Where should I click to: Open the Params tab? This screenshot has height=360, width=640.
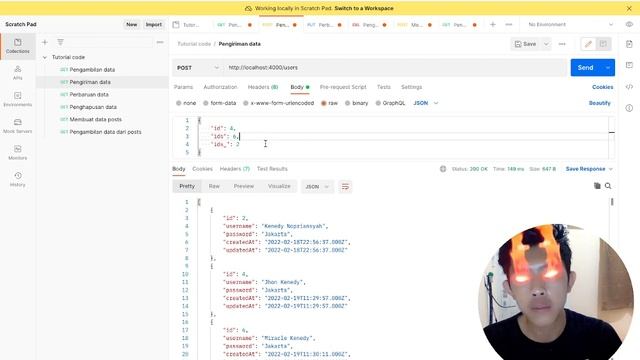pos(183,87)
